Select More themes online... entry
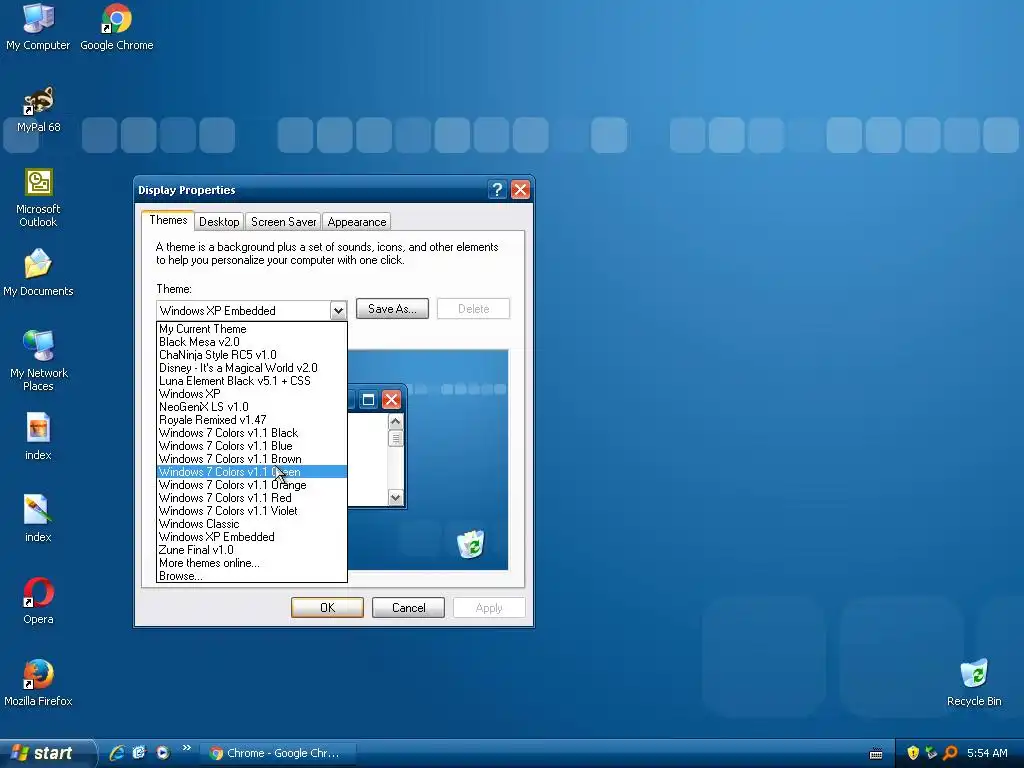 pos(251,563)
